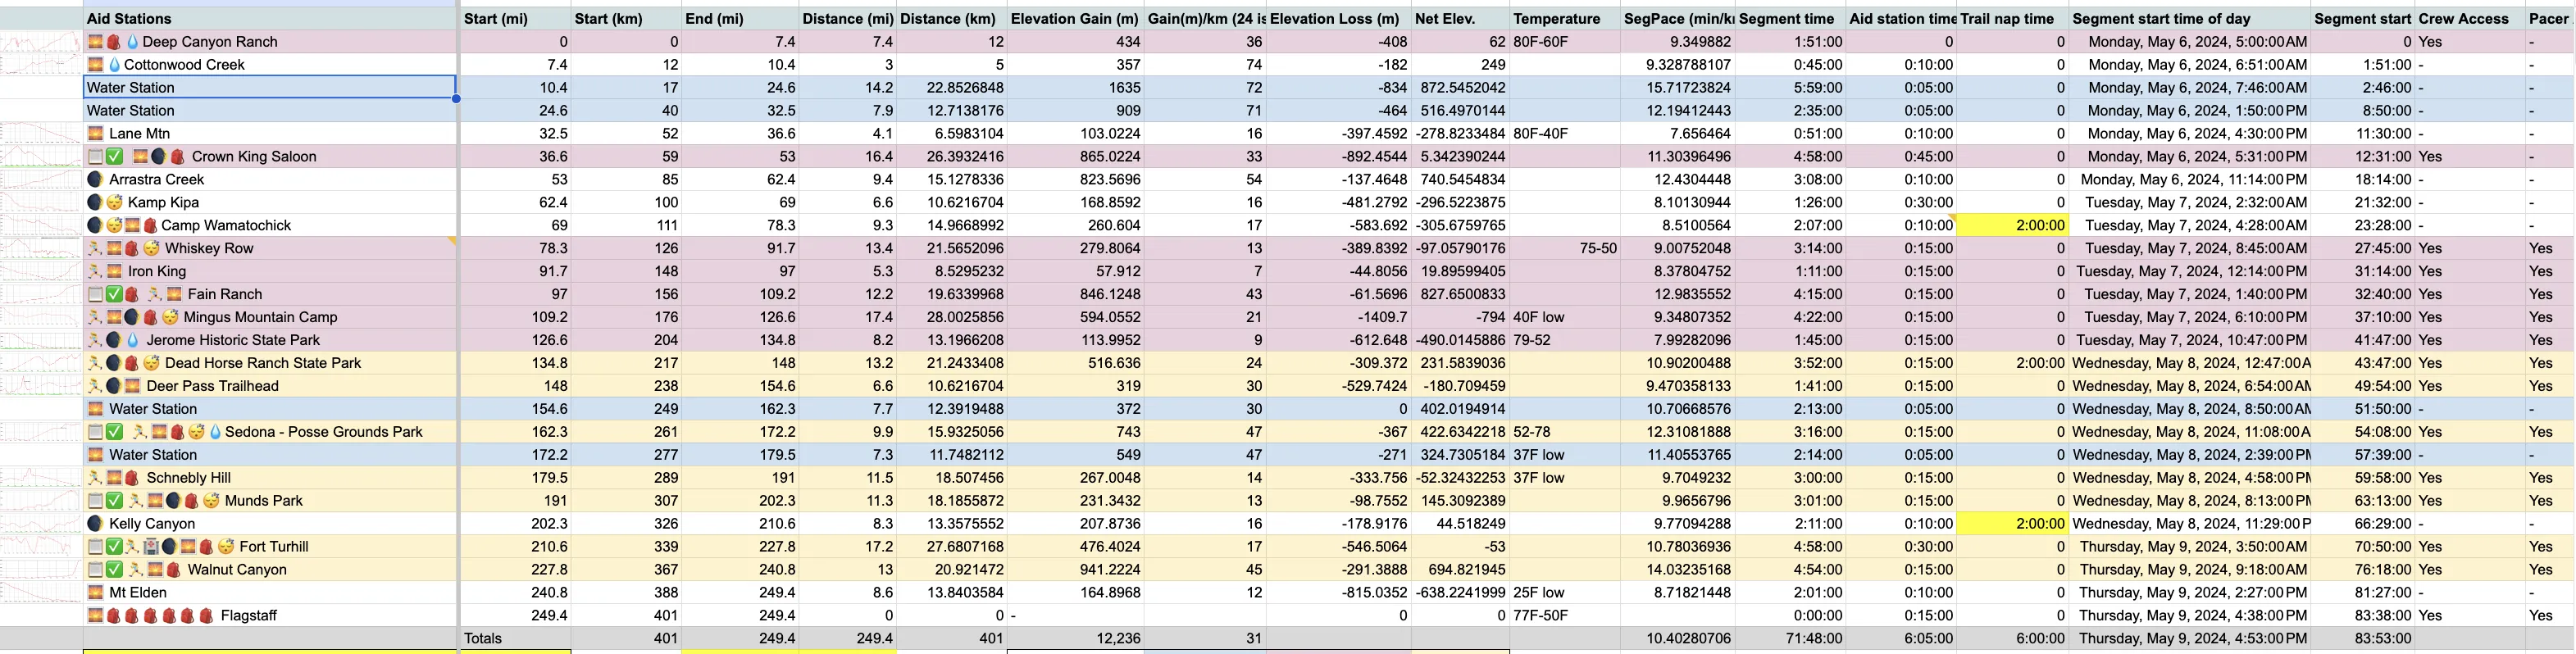Click the sleeping face emoji beside Kamp Kipa
Image resolution: width=2576 pixels, height=654 pixels.
(114, 203)
